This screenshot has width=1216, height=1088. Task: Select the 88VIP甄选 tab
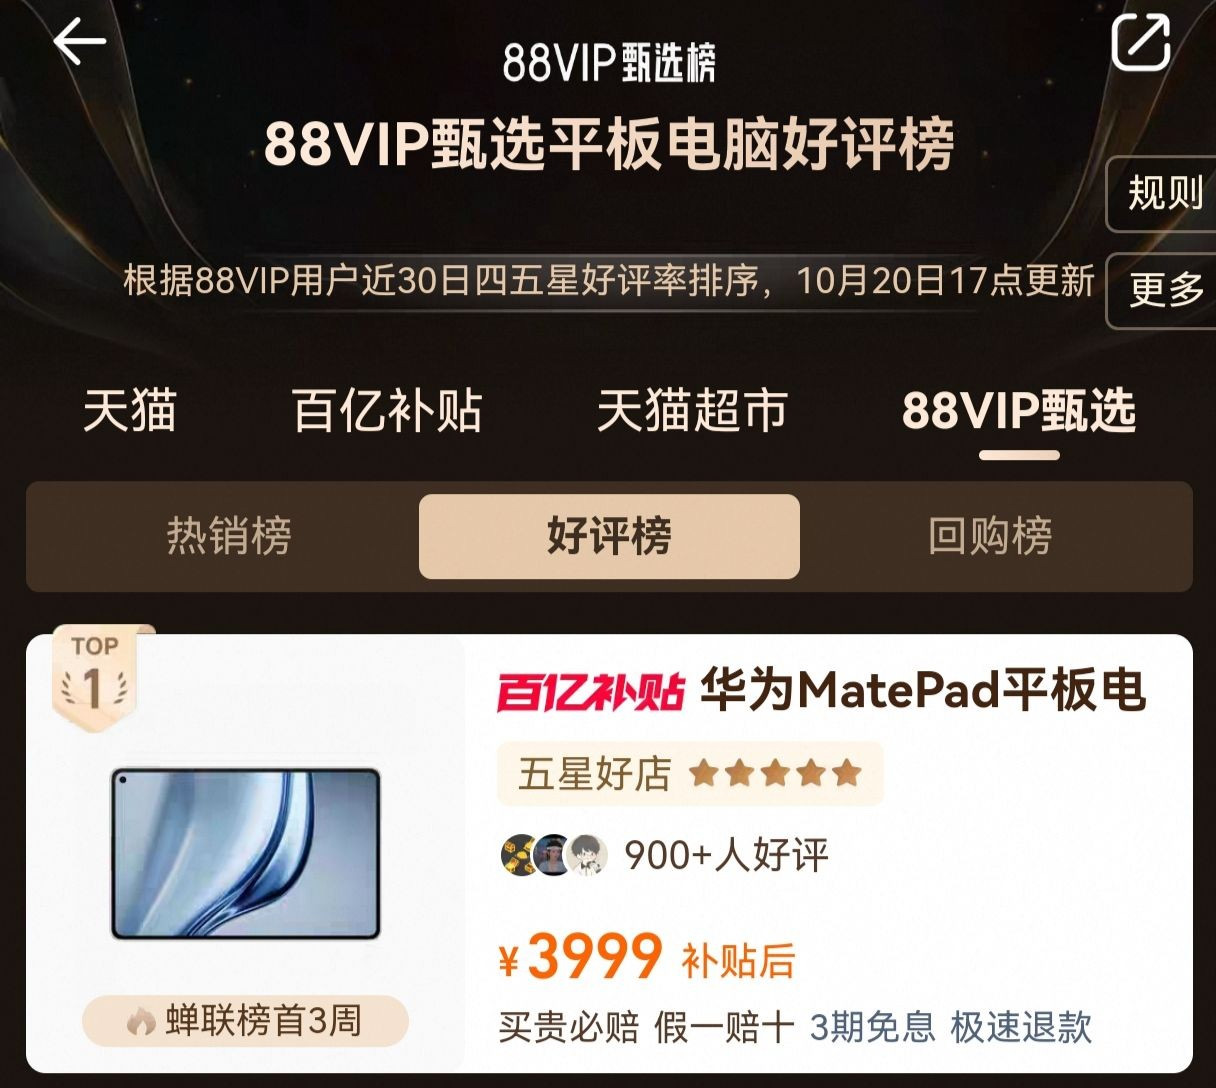click(x=1019, y=410)
